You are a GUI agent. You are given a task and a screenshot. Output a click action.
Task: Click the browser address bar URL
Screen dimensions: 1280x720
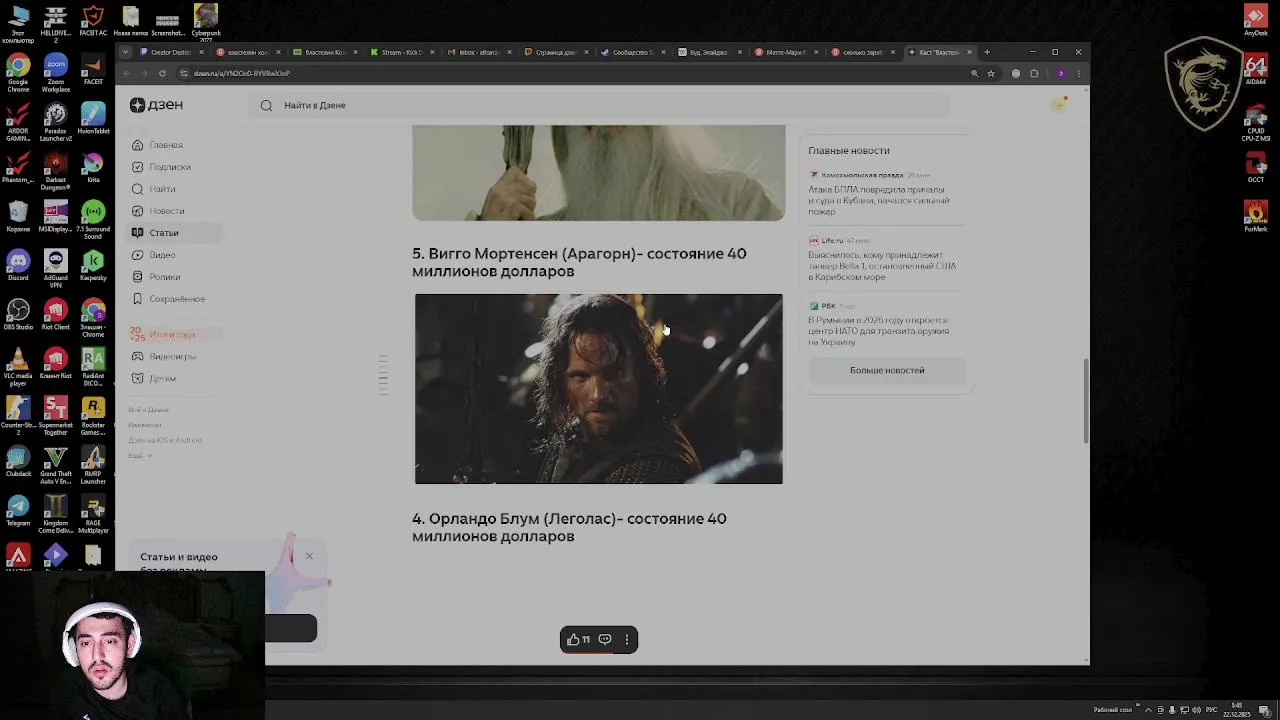click(241, 73)
